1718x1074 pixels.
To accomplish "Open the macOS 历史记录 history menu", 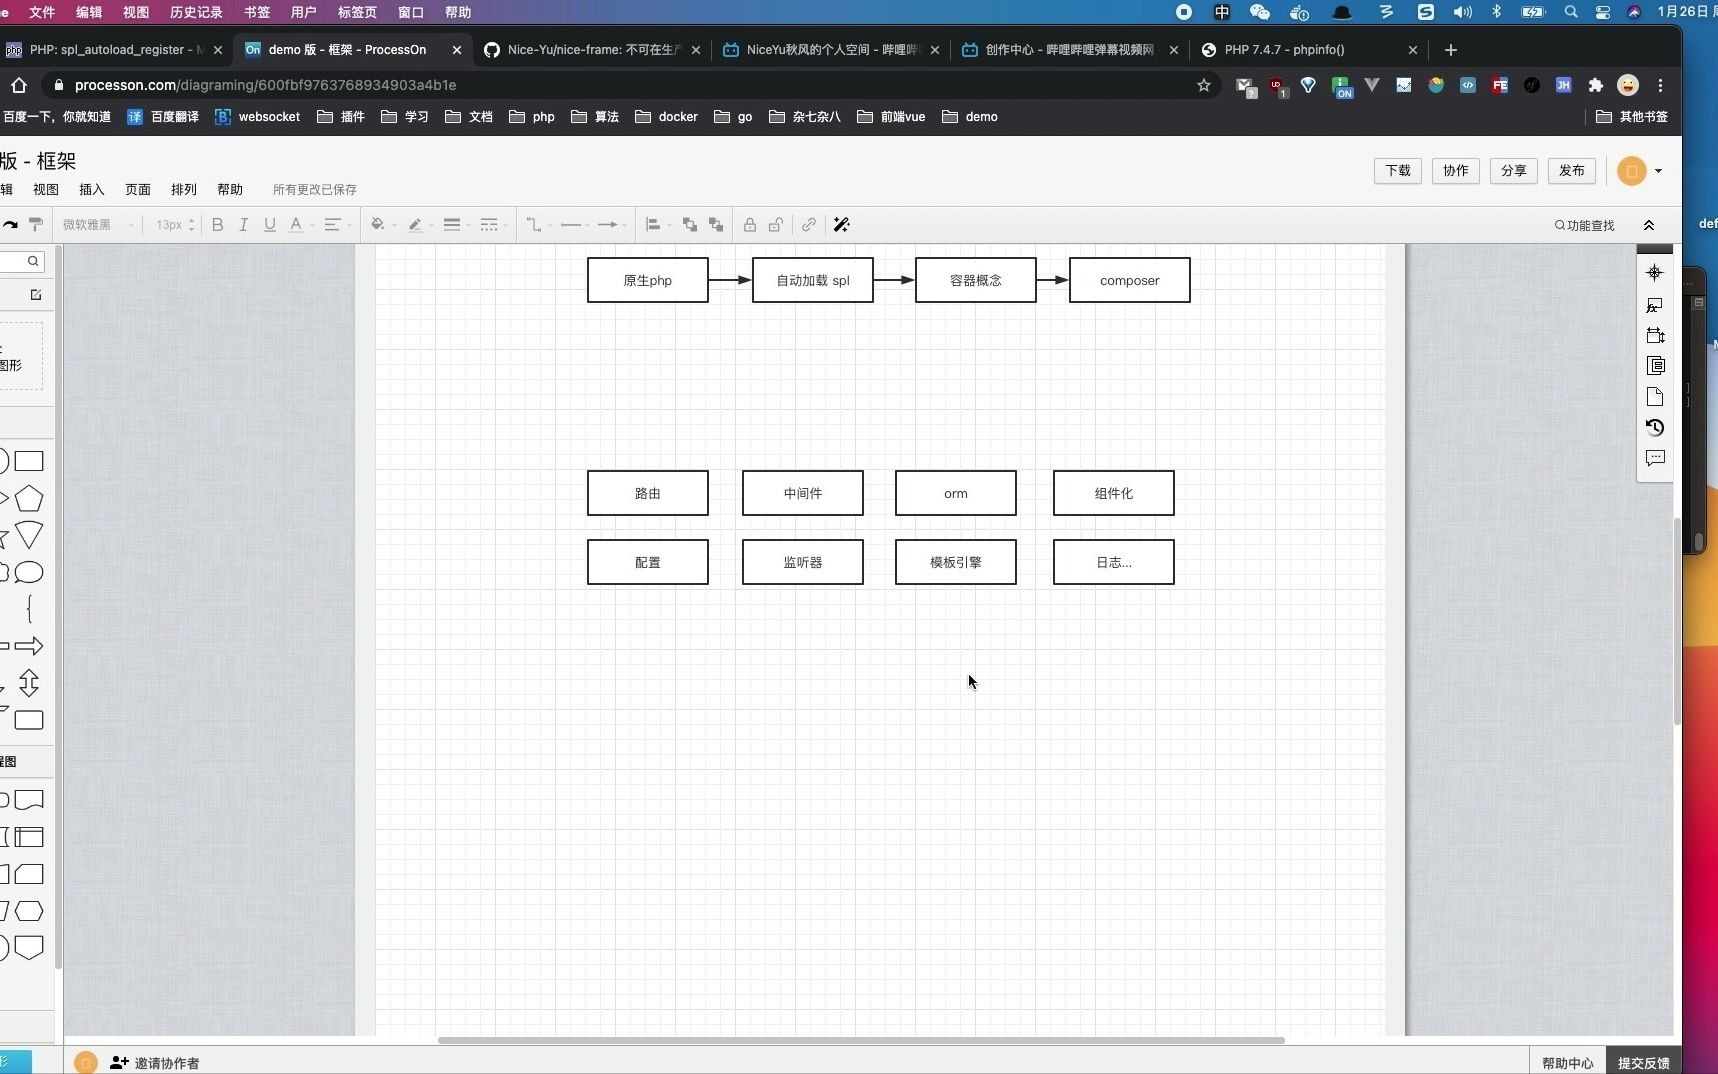I will click(196, 12).
